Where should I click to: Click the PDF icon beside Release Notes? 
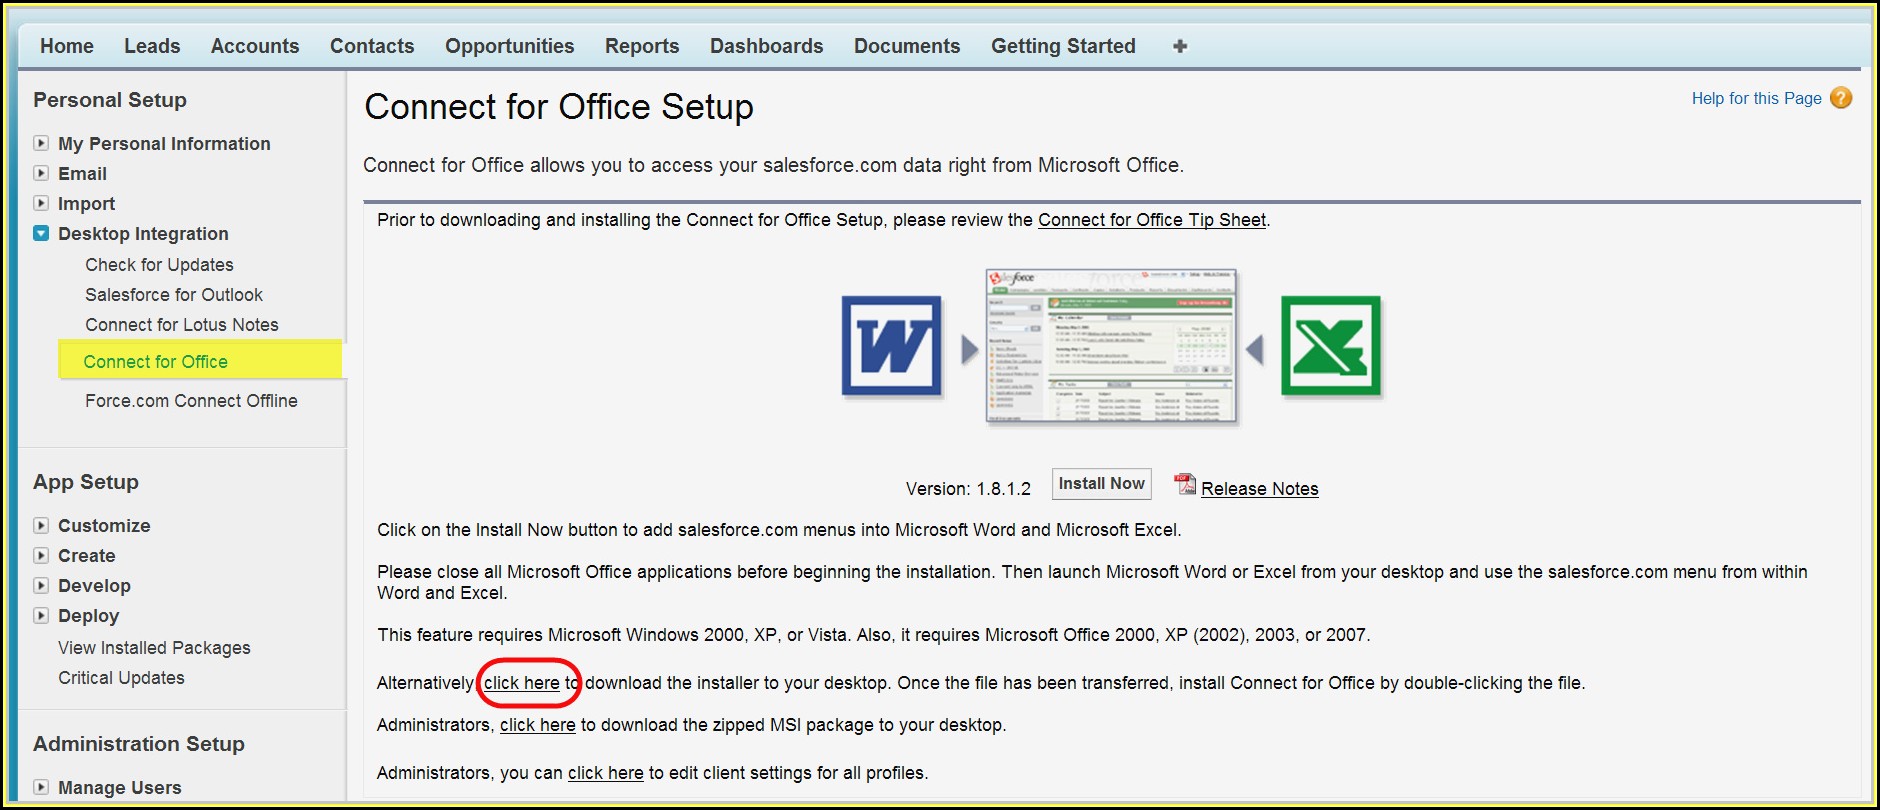tap(1185, 485)
